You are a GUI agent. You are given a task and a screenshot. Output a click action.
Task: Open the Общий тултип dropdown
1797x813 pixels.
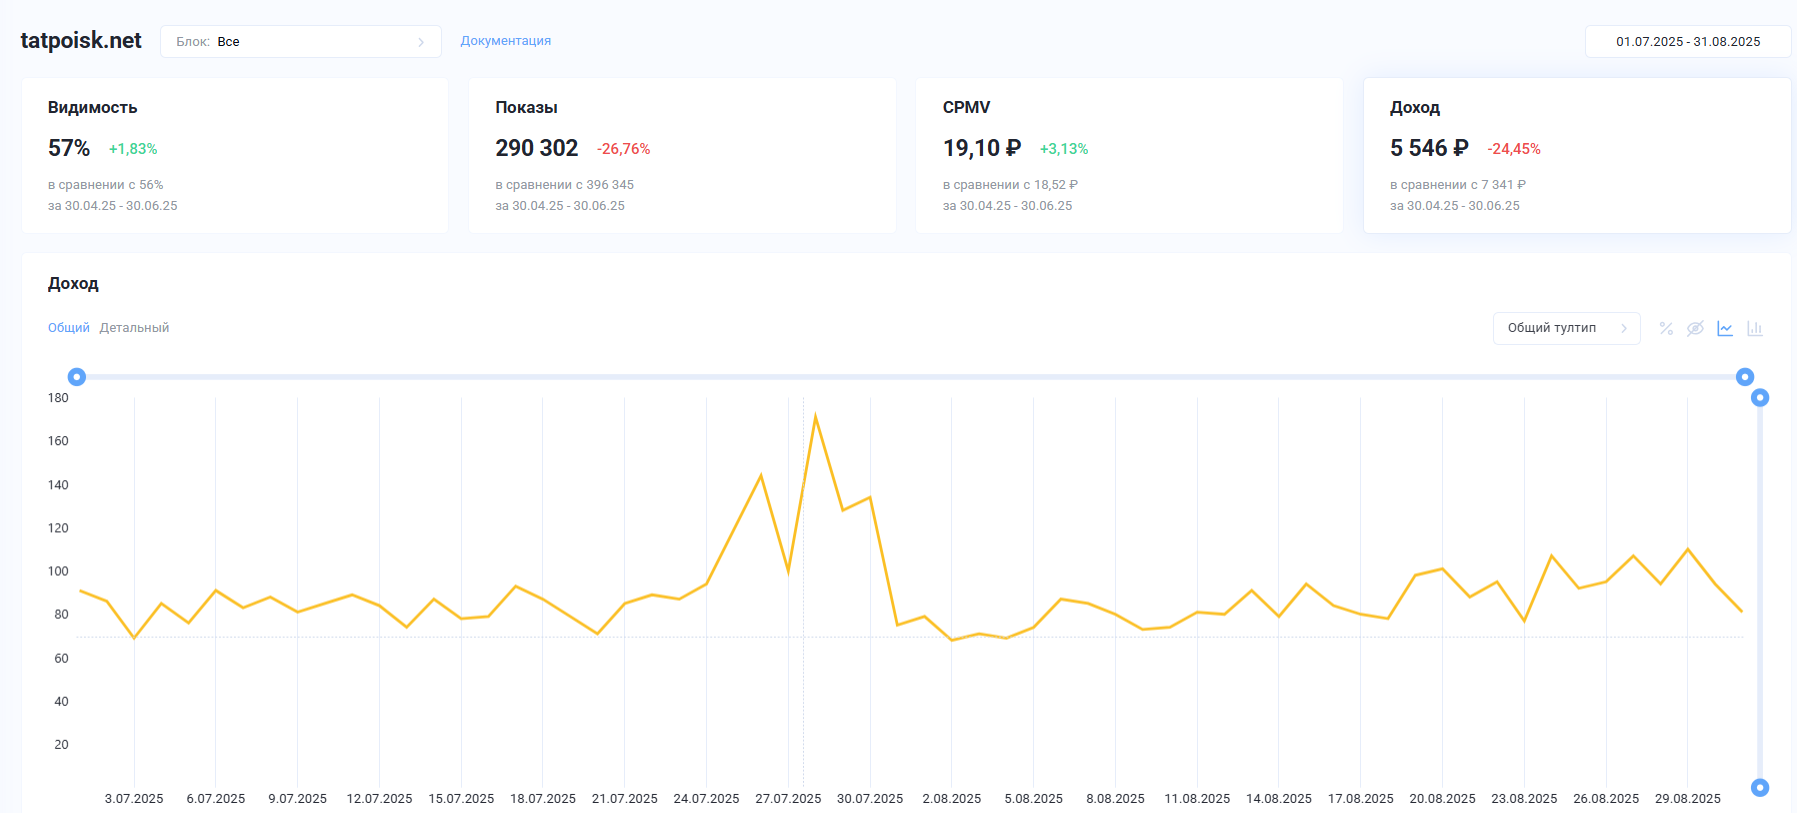click(1566, 328)
